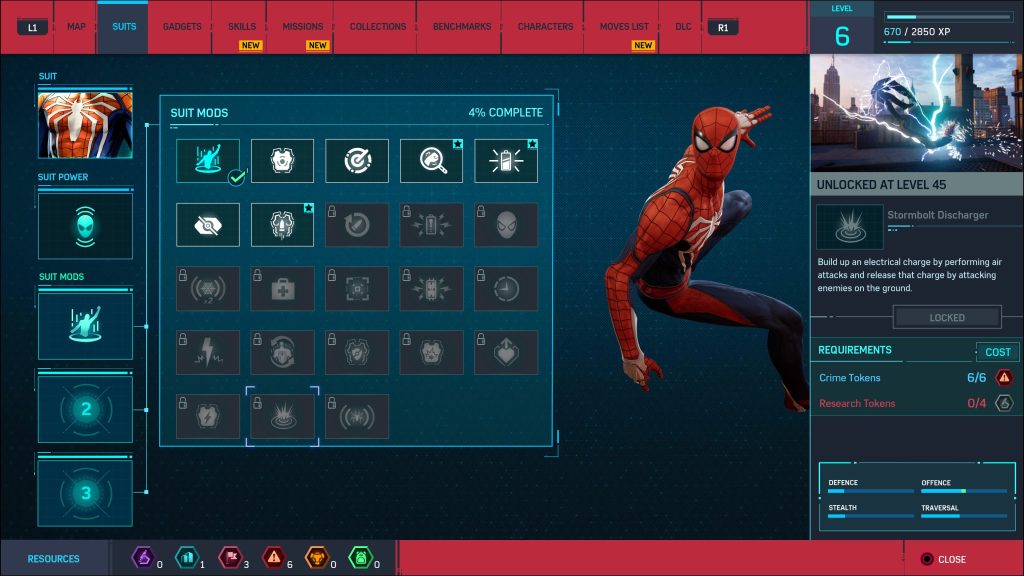The image size is (1024, 576).
Task: Select the locked medkit suit mod
Action: coord(282,288)
